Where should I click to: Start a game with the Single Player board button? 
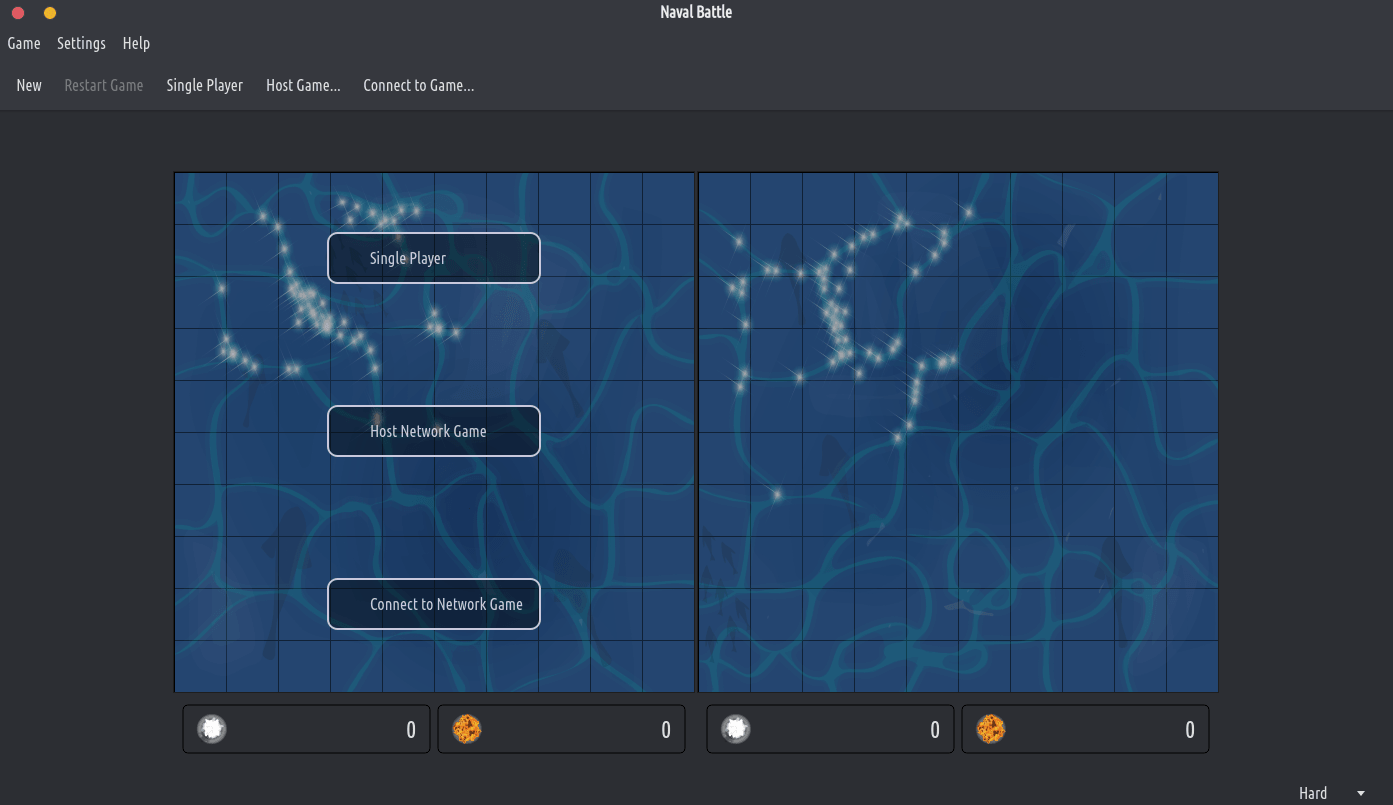(x=434, y=258)
